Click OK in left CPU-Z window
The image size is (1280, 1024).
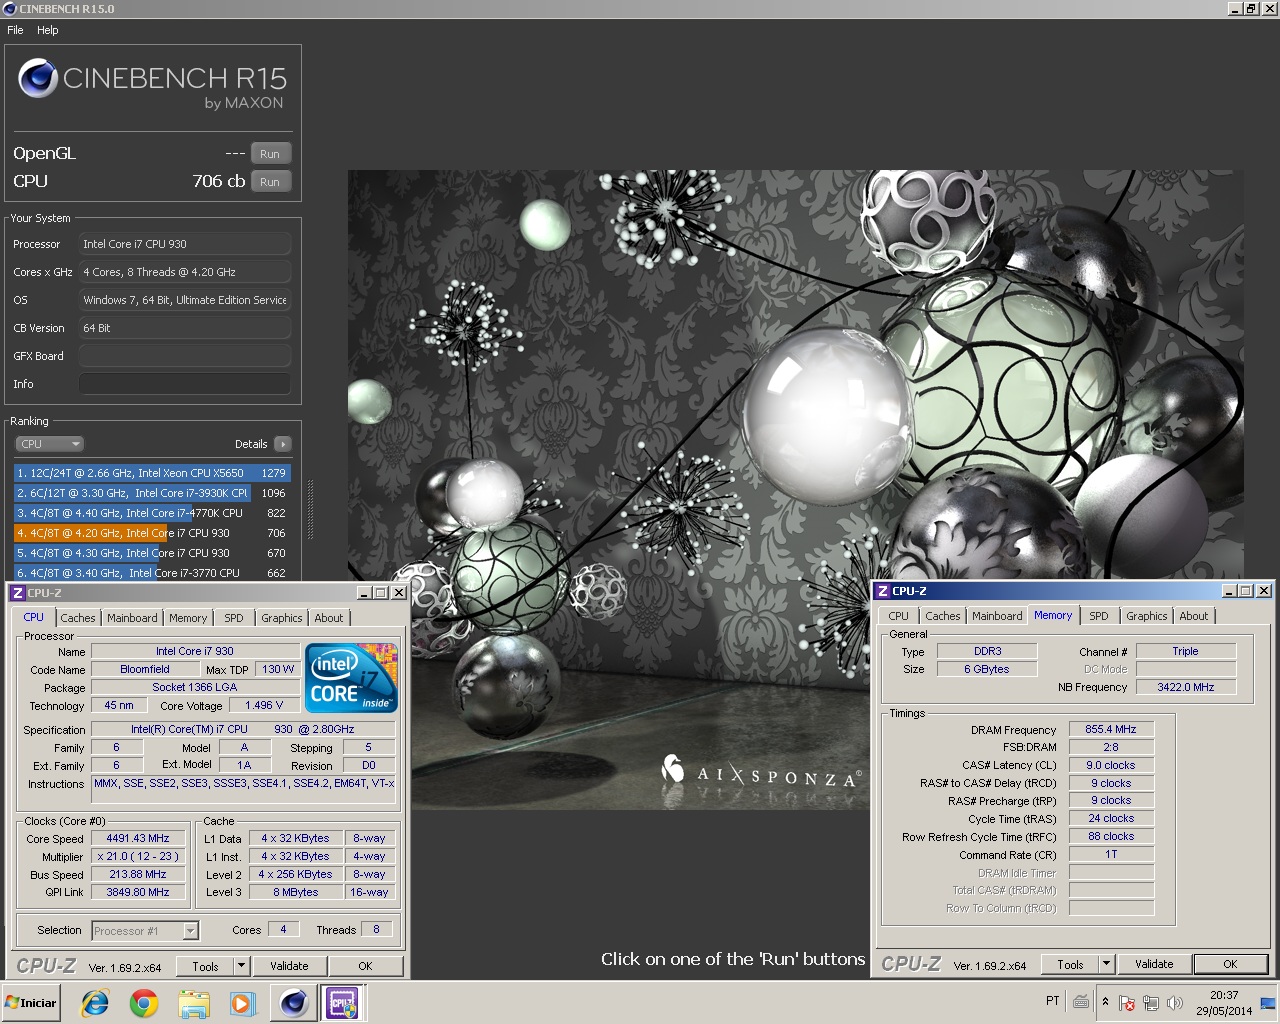[x=365, y=966]
